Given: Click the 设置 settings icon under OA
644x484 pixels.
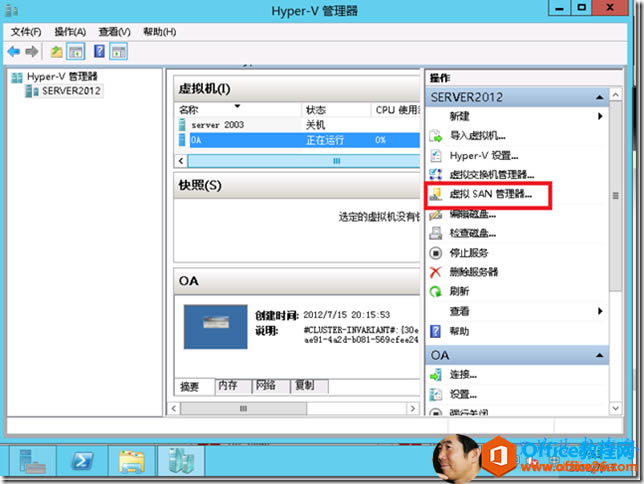Looking at the screenshot, I should [435, 394].
